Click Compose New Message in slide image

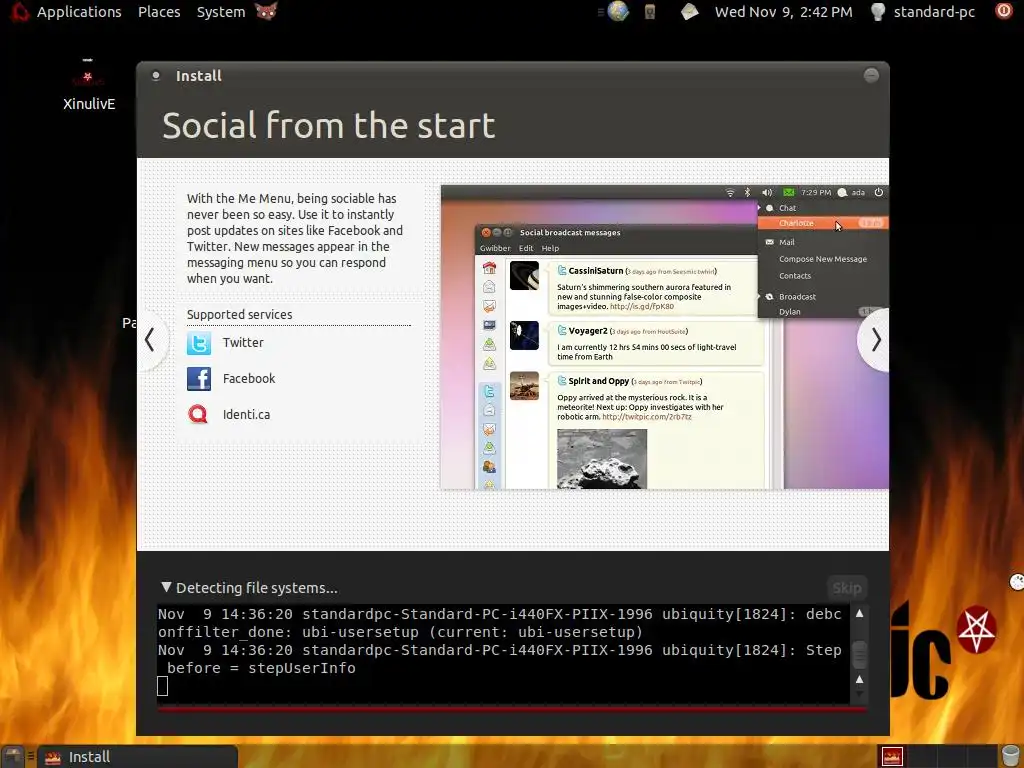coord(823,259)
